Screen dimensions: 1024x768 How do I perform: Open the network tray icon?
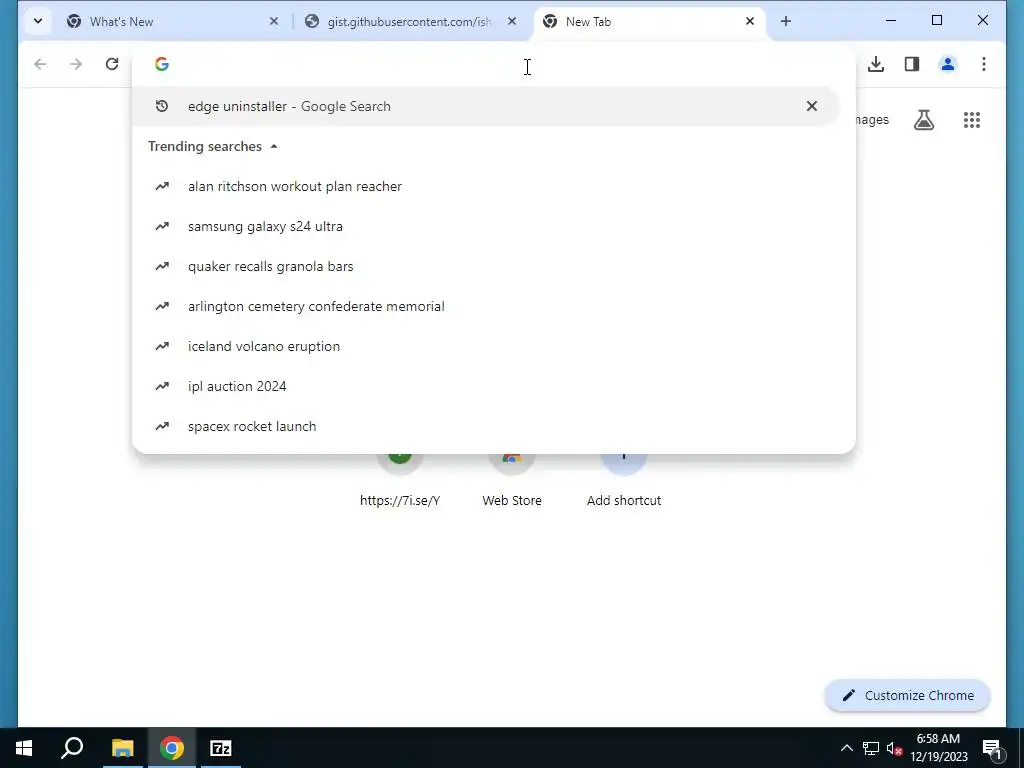[871, 748]
